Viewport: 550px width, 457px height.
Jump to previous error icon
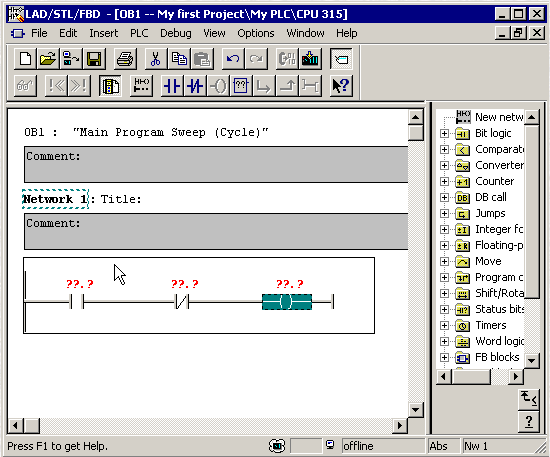point(56,86)
